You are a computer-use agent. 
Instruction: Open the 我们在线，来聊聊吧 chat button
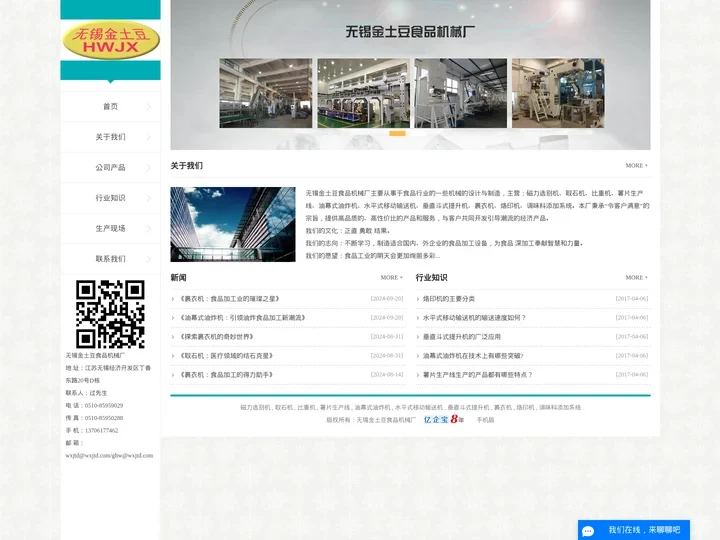tap(634, 530)
